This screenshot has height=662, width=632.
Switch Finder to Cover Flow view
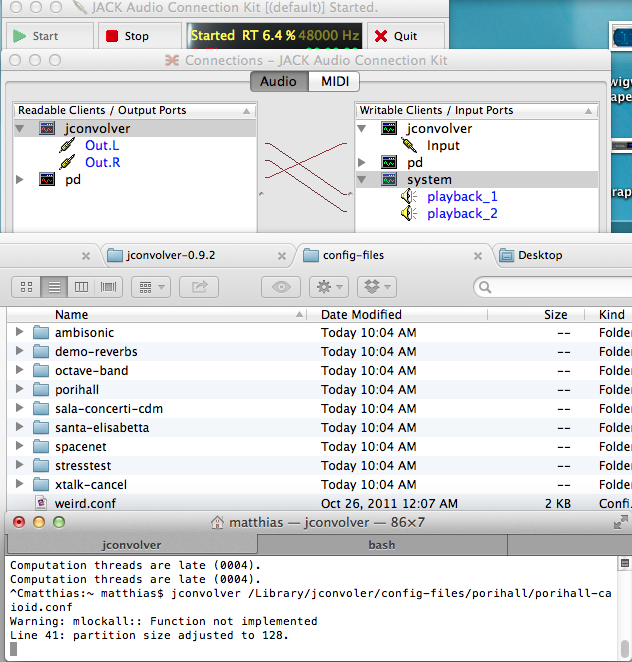(108, 287)
